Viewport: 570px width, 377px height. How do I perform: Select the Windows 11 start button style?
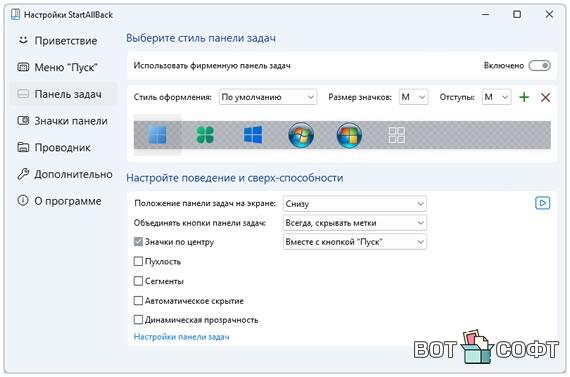pos(157,135)
